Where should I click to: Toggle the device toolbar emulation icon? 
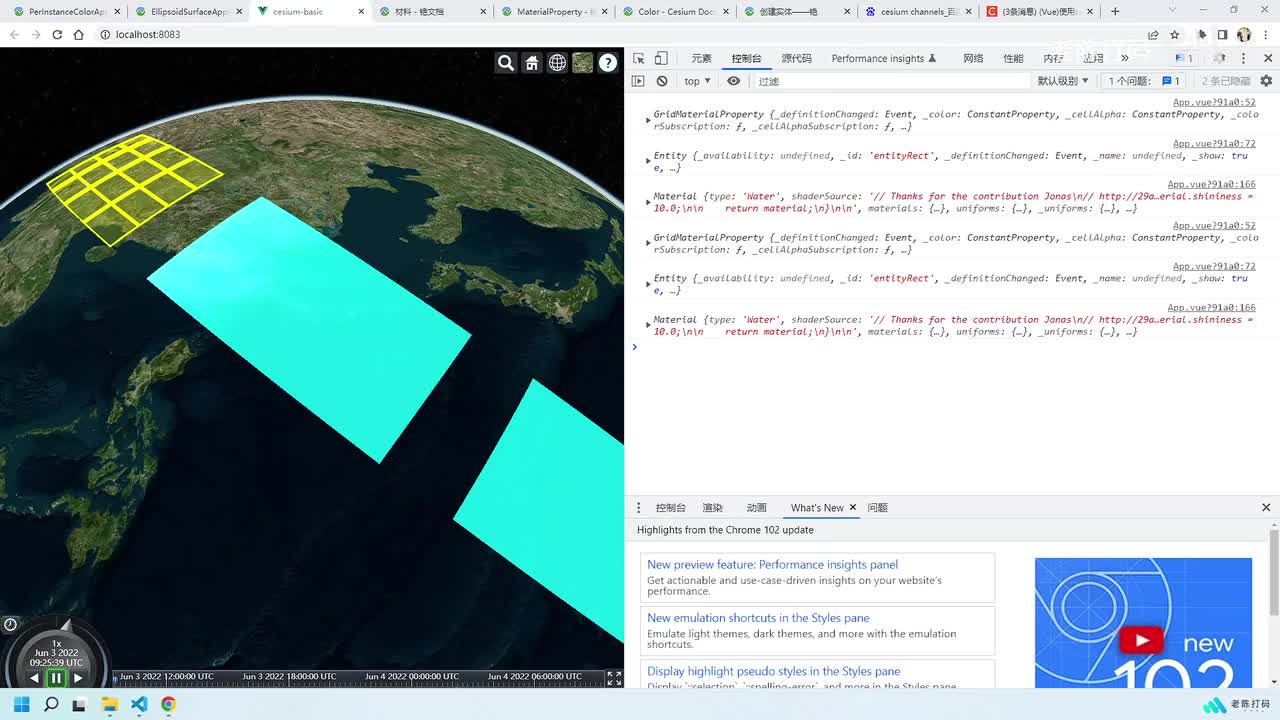click(661, 58)
